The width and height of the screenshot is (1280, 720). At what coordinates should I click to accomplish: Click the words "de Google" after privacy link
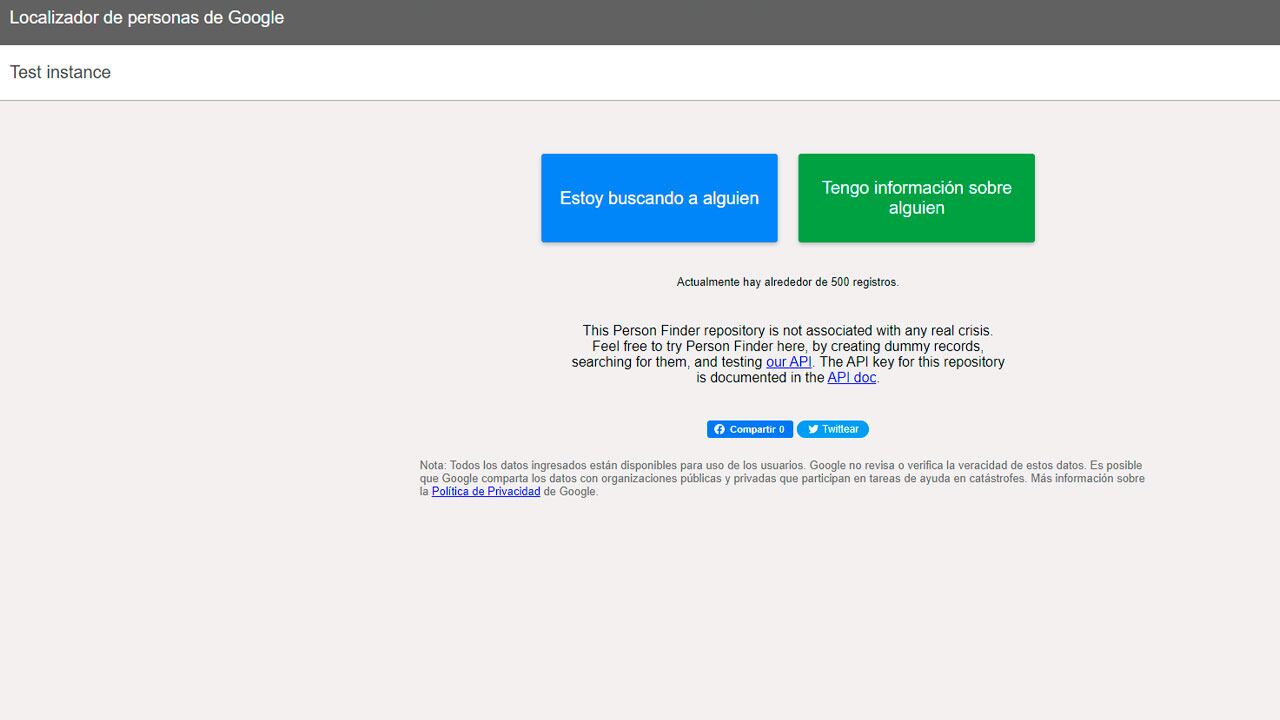570,492
